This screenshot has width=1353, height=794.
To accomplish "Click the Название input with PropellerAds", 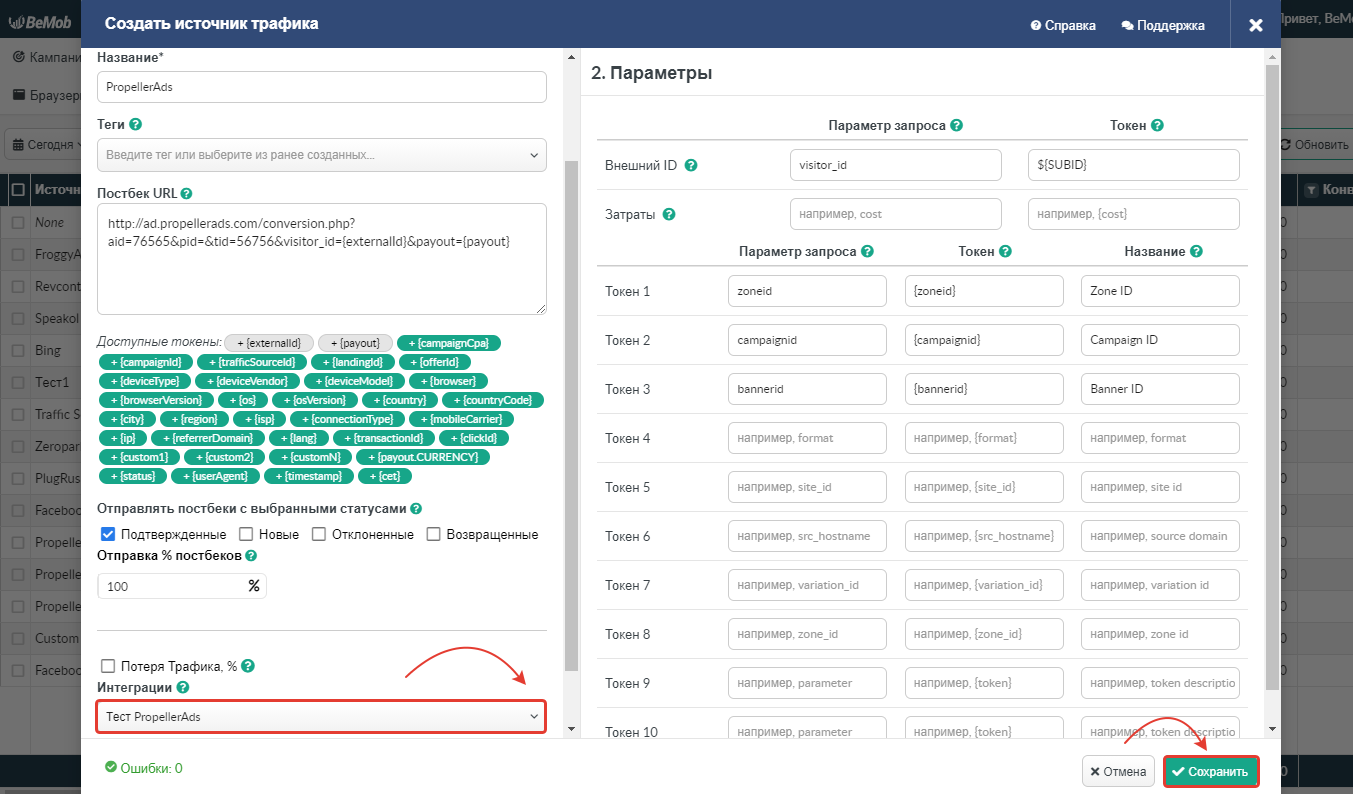I will tap(322, 87).
